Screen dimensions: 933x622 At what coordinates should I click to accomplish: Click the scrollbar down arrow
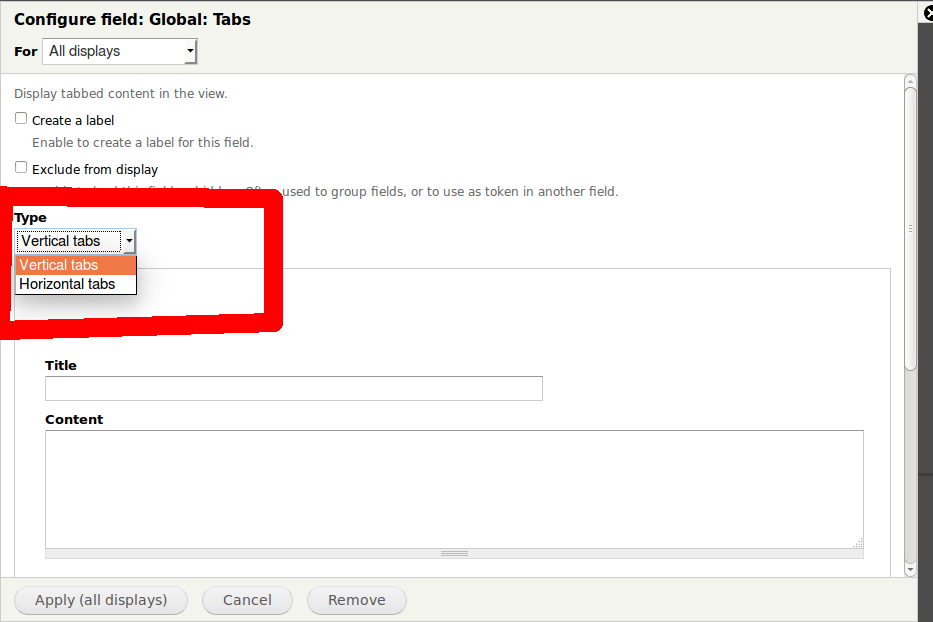[910, 568]
